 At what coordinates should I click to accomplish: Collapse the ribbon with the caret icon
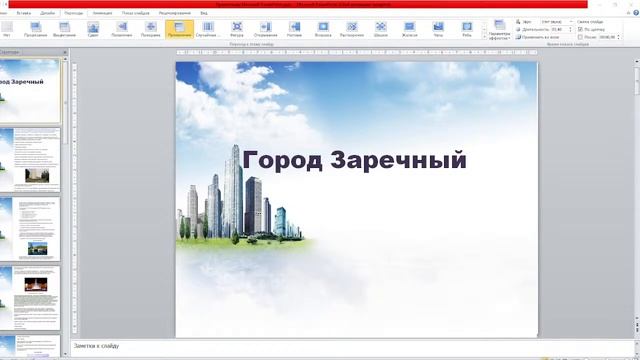(x=629, y=13)
